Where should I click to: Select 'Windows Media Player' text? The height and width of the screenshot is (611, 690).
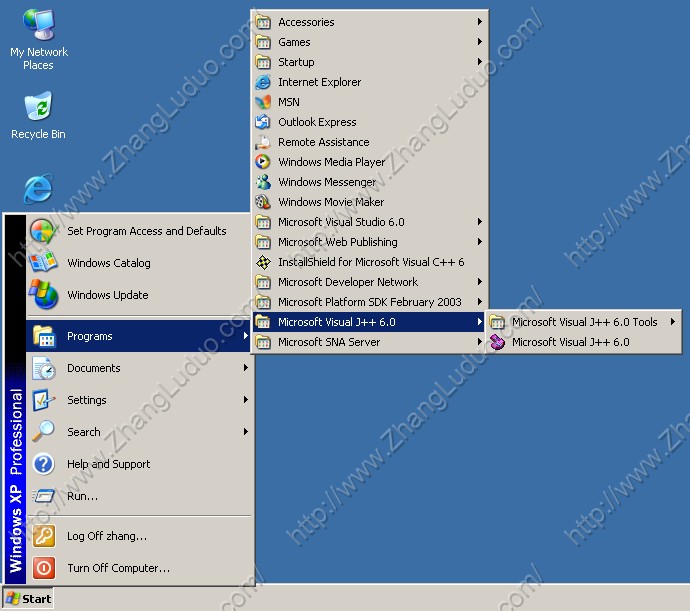(331, 162)
